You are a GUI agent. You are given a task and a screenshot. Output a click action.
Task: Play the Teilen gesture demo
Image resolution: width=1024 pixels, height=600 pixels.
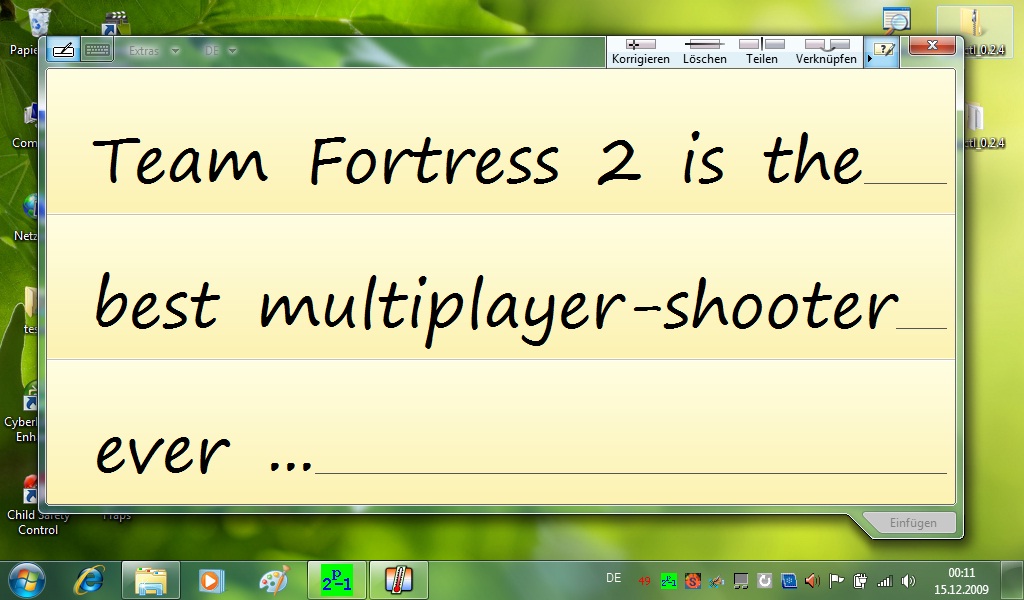point(761,52)
